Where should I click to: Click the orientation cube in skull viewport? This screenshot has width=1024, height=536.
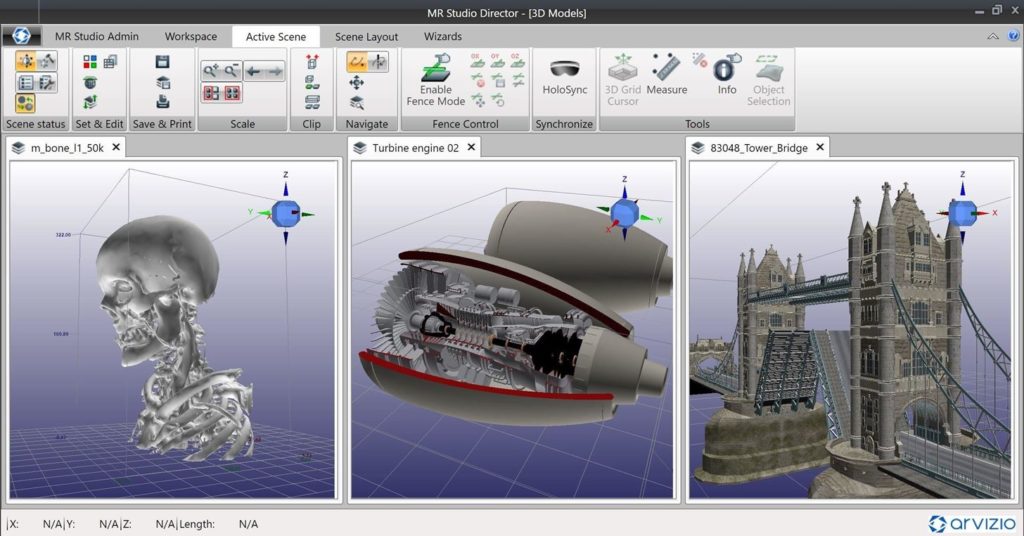285,213
